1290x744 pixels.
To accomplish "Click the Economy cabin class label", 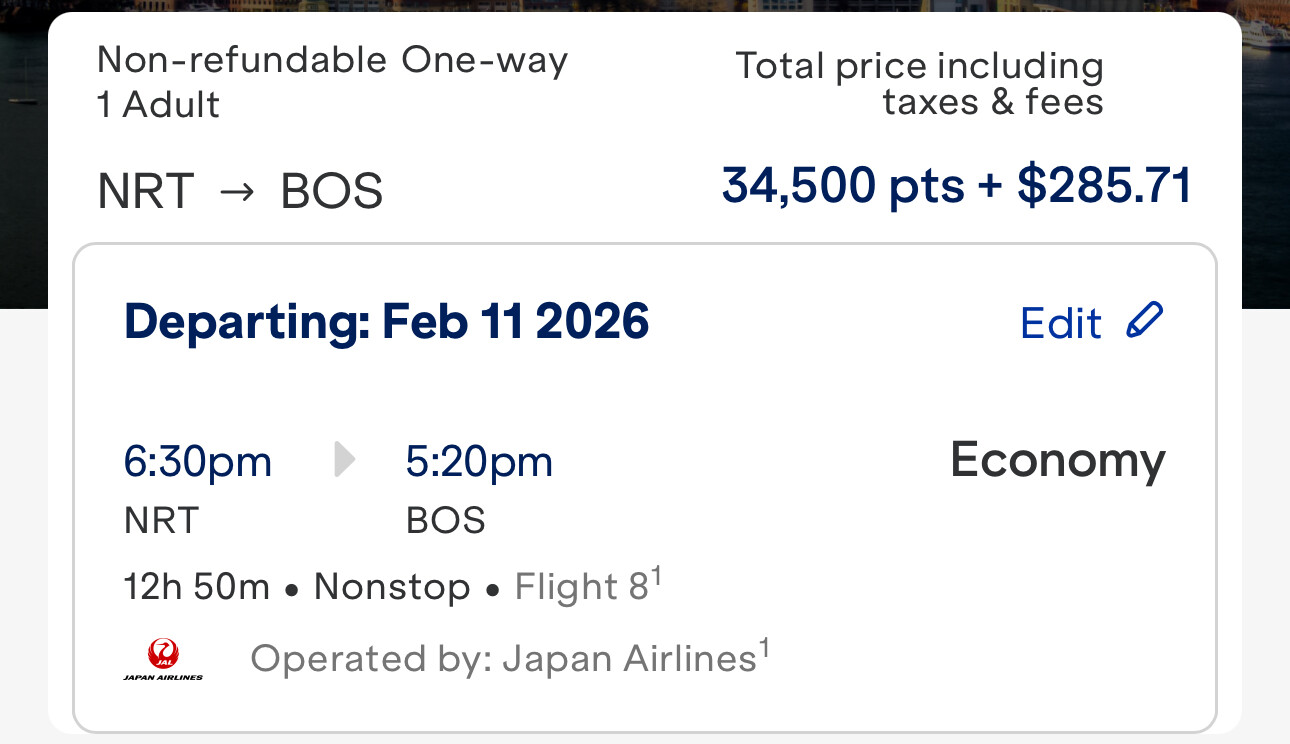I will [x=1057, y=460].
